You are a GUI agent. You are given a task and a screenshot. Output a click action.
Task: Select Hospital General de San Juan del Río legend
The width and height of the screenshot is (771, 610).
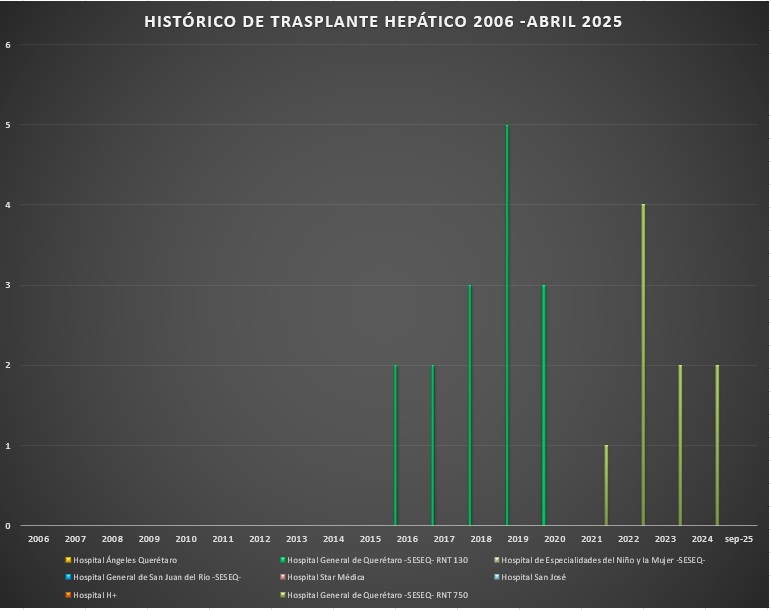point(157,578)
